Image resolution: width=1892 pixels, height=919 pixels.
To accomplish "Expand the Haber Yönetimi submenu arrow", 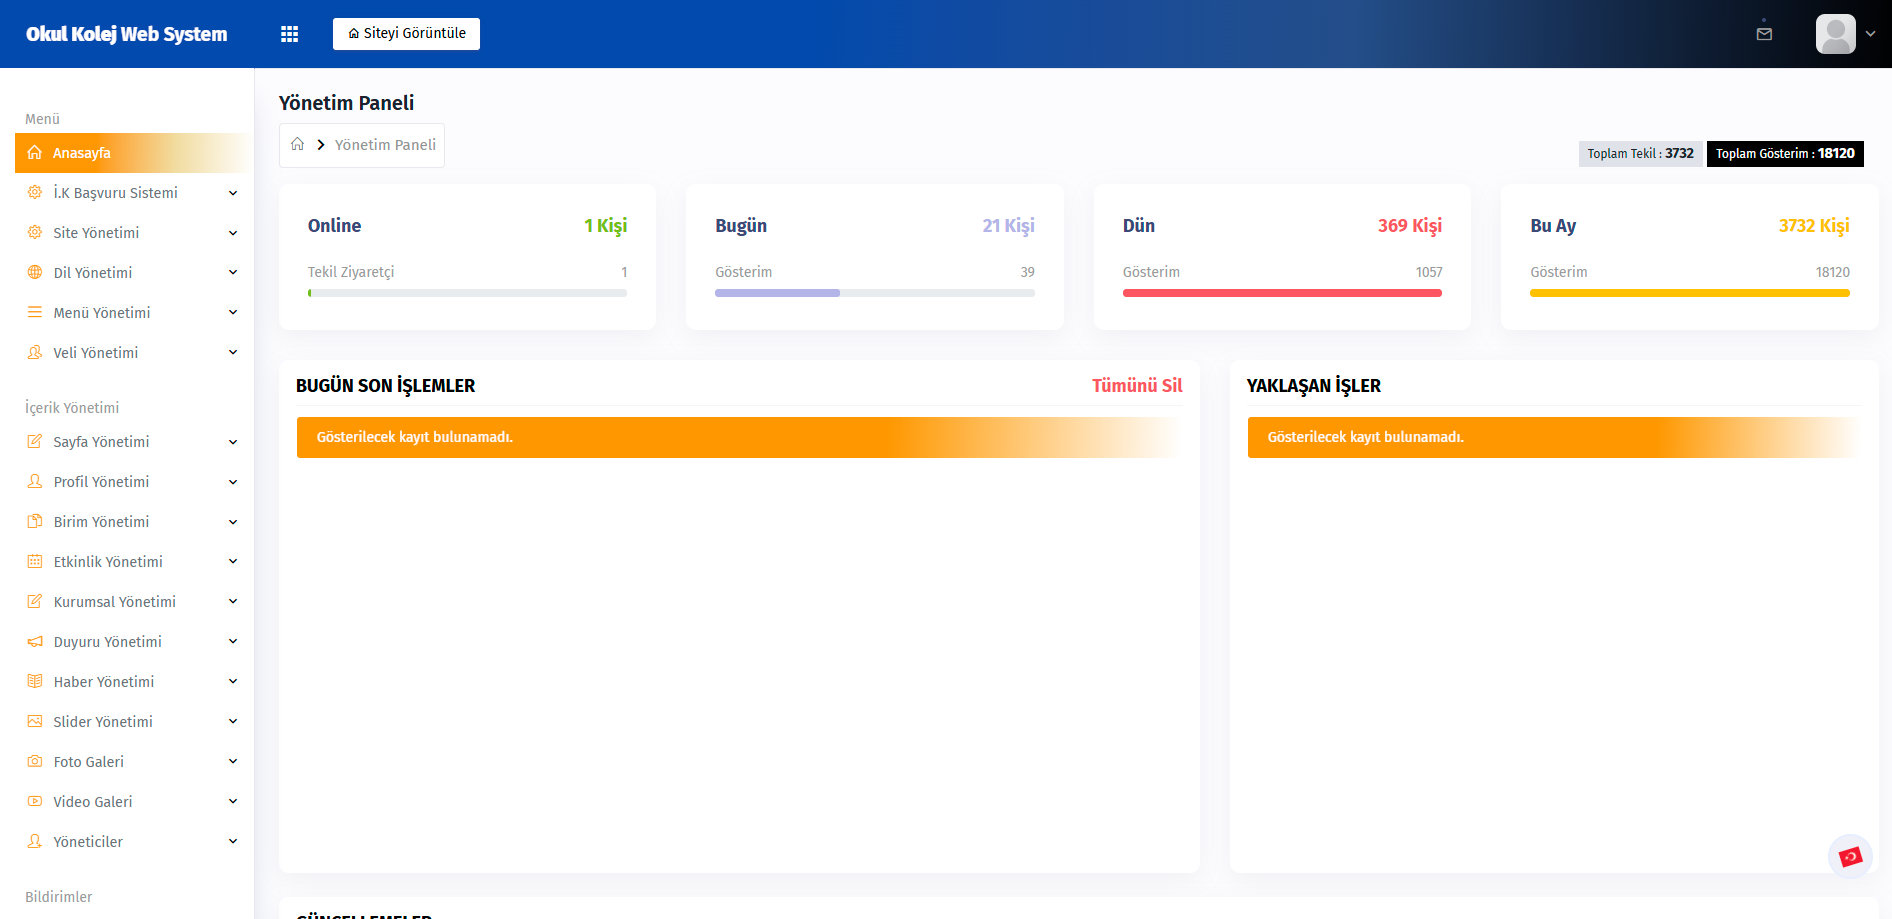I will 233,682.
